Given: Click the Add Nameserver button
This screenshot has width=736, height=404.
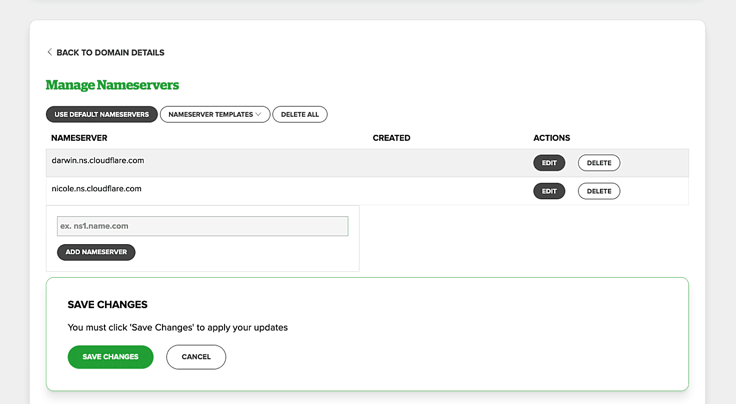Looking at the screenshot, I should tap(96, 252).
